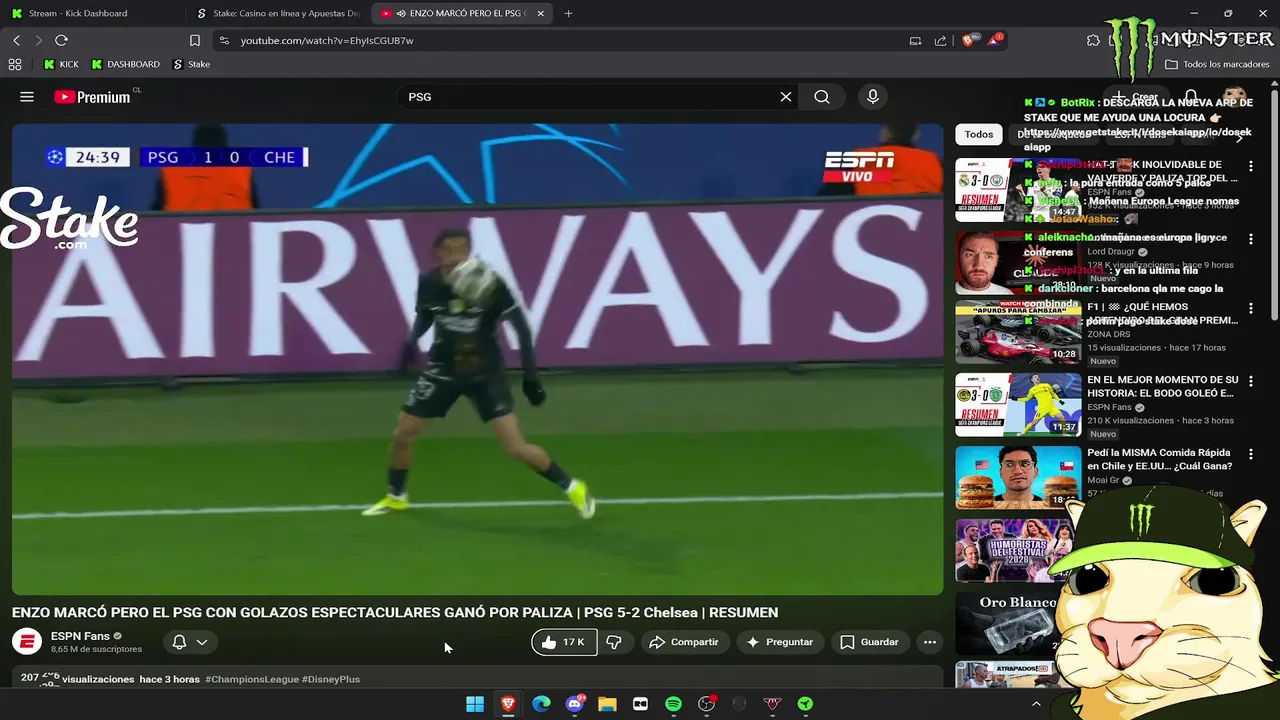The width and height of the screenshot is (1280, 720).
Task: Click the video player area
Action: 477,359
